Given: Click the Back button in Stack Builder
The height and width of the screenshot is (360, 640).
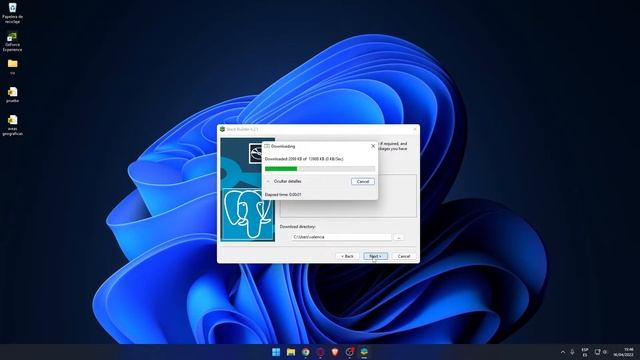Looking at the screenshot, I should point(347,256).
